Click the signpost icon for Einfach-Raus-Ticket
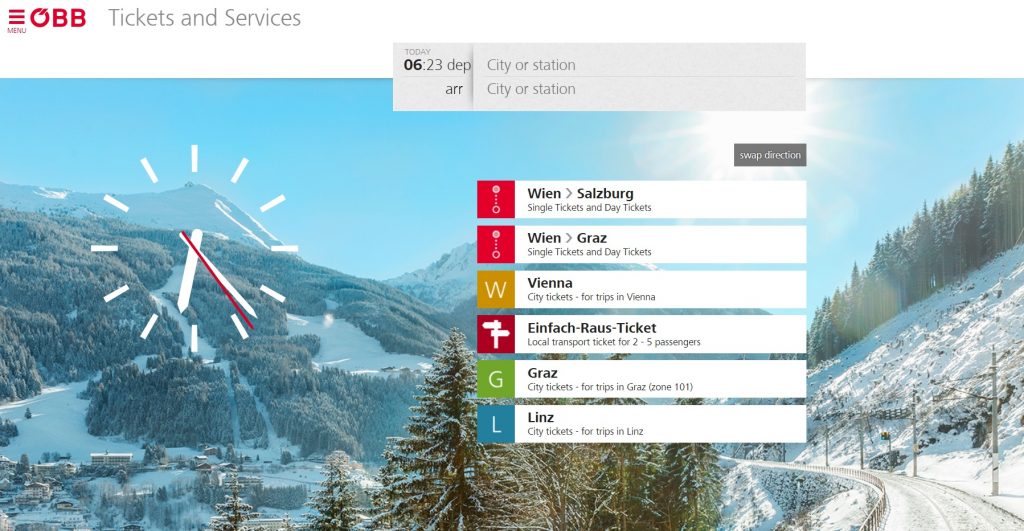 496,334
